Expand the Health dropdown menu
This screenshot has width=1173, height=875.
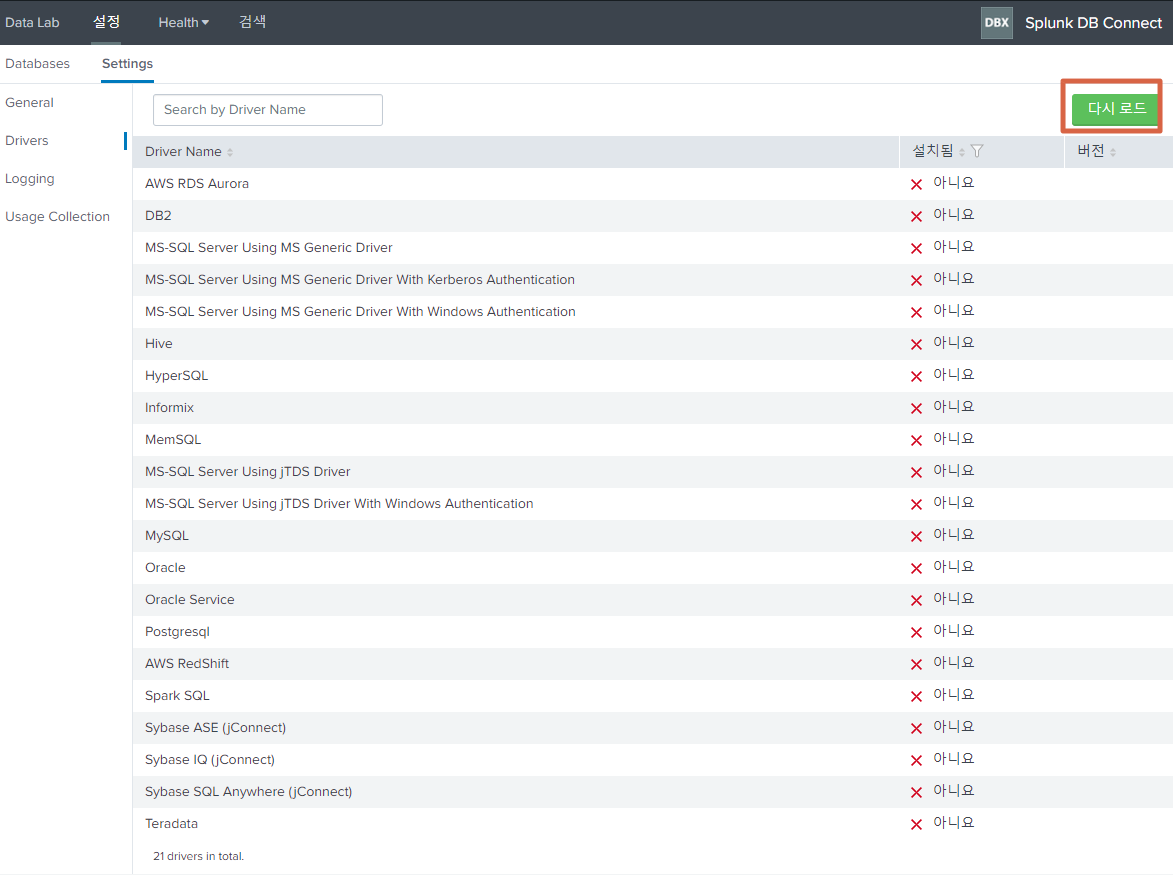(183, 22)
